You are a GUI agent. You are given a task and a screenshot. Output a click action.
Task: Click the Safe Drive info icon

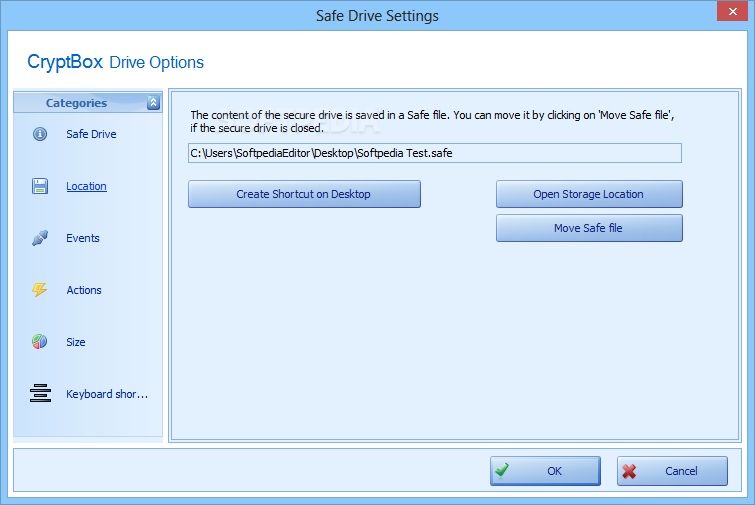(40, 134)
